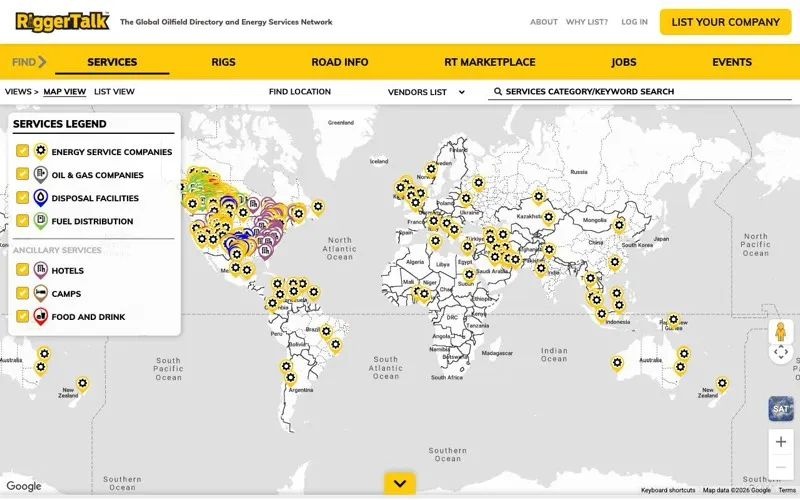800x500 pixels.
Task: Toggle Fuel Distribution checkbox
Action: click(22, 220)
